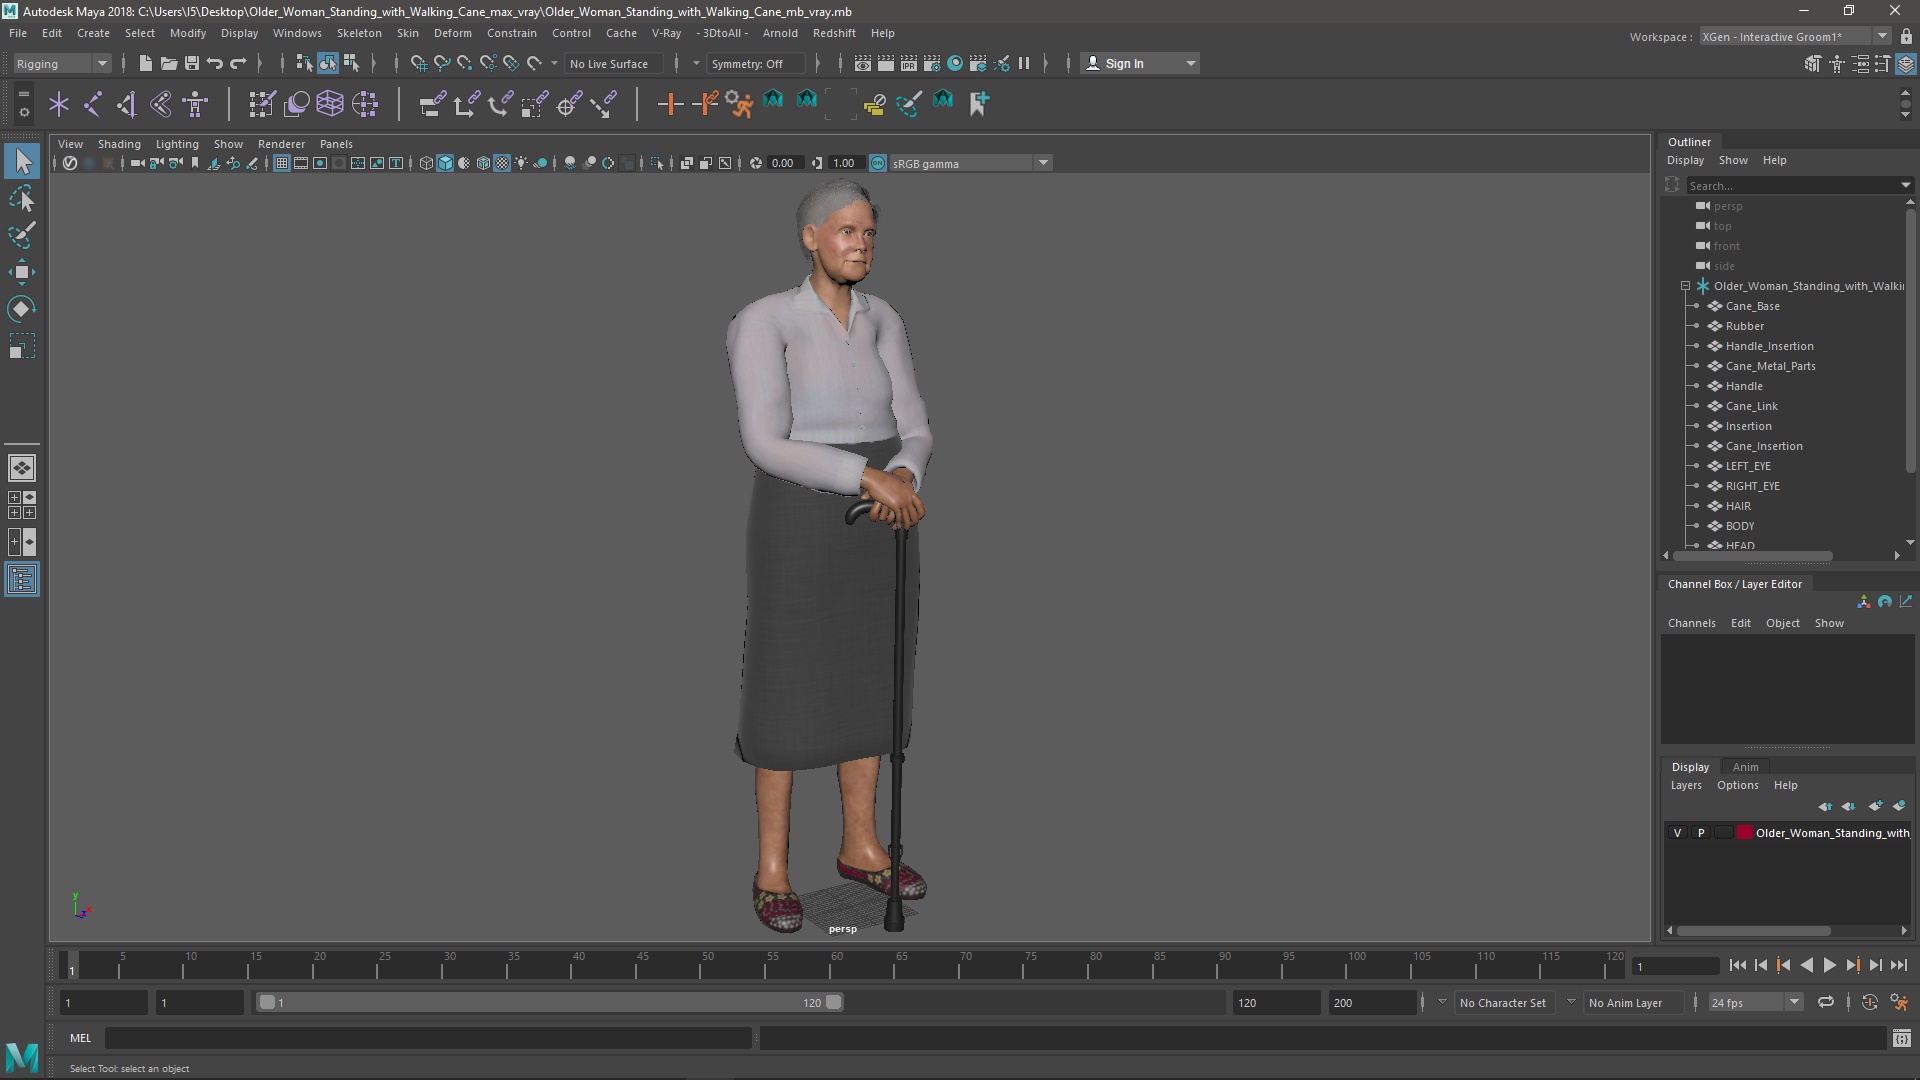Create a new scene file
Viewport: 1920px width, 1080px height.
pyautogui.click(x=145, y=63)
